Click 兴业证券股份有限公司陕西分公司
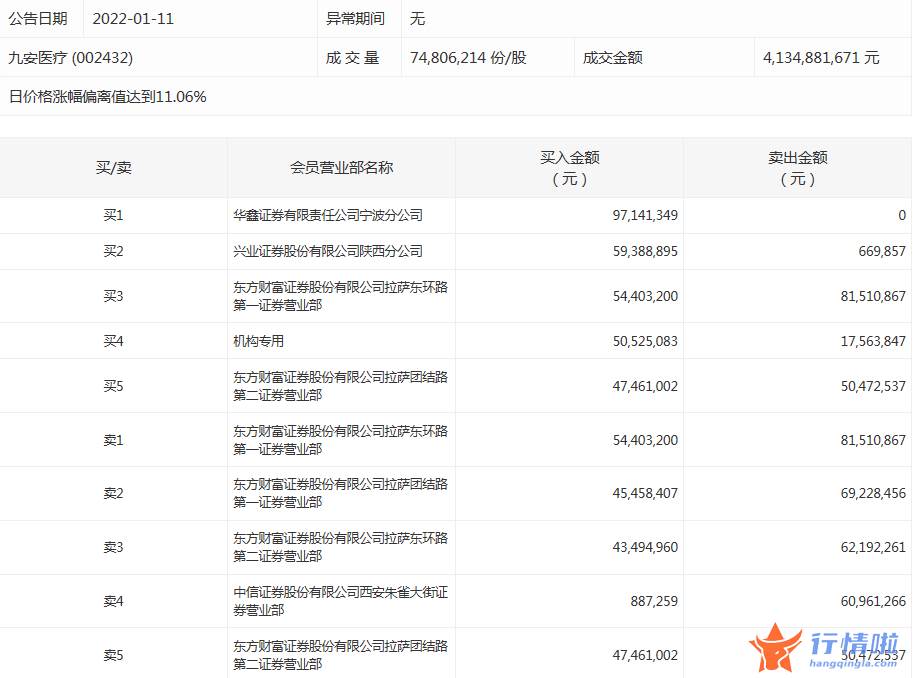914x678 pixels. (x=328, y=251)
